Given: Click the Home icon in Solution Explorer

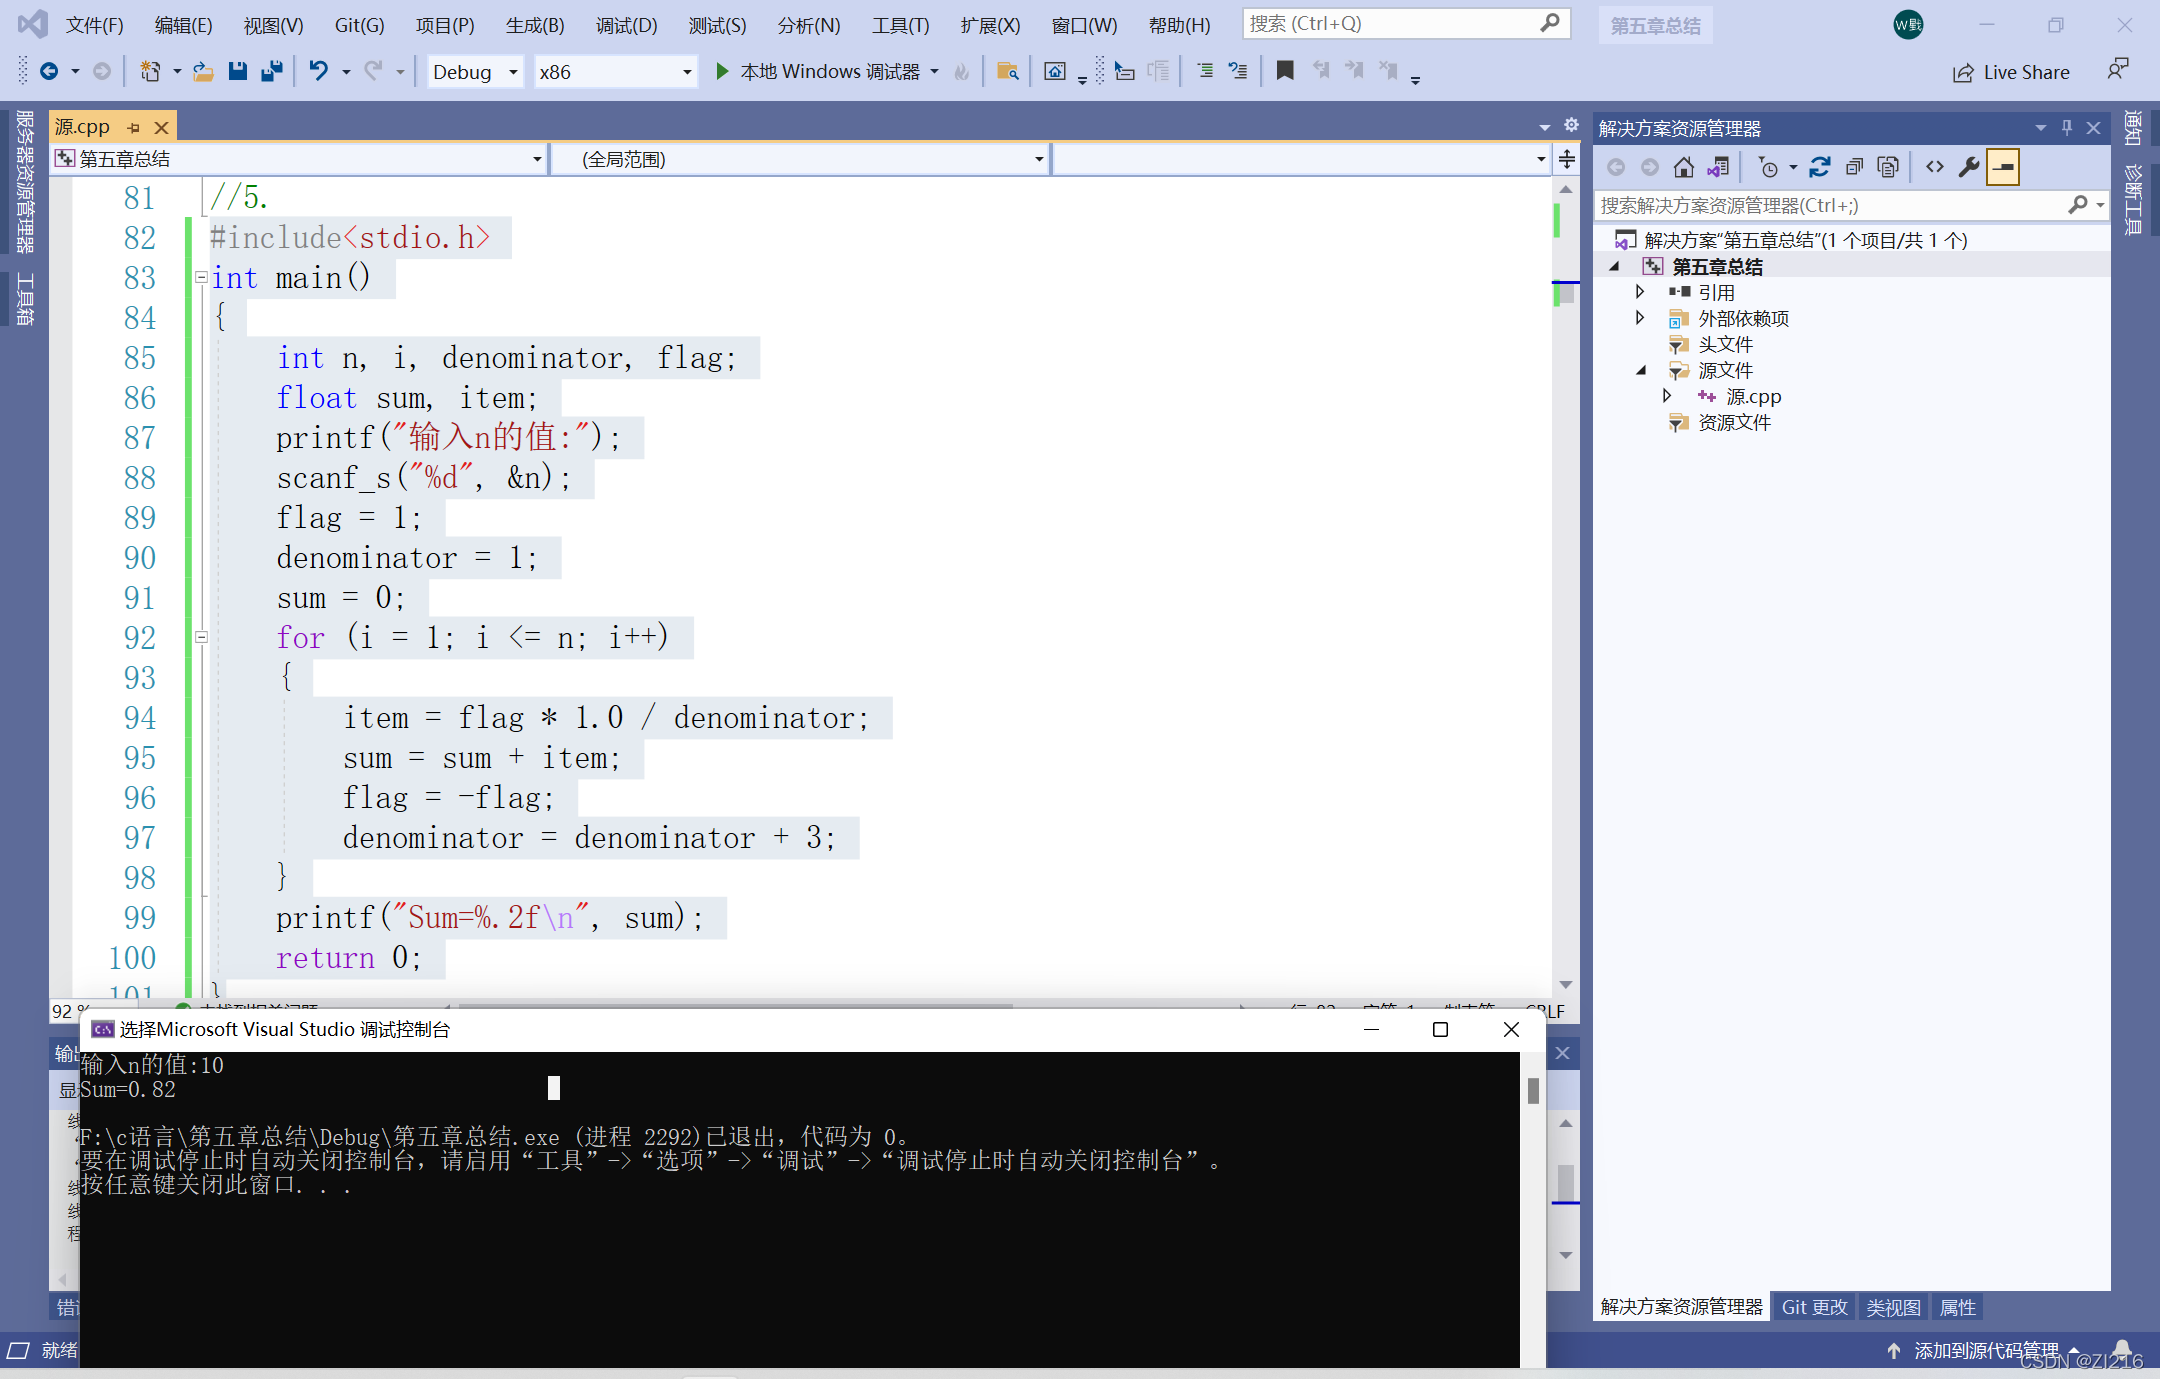Looking at the screenshot, I should (1684, 167).
